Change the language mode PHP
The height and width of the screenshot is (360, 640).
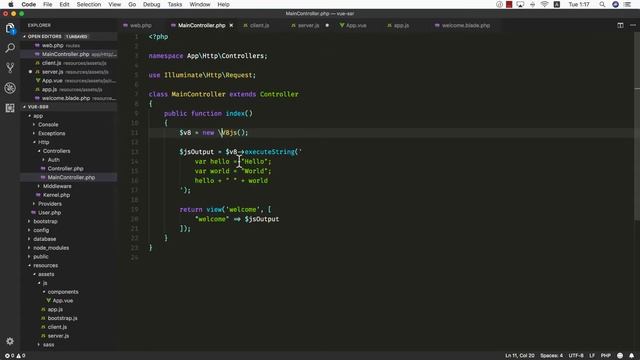click(606, 356)
